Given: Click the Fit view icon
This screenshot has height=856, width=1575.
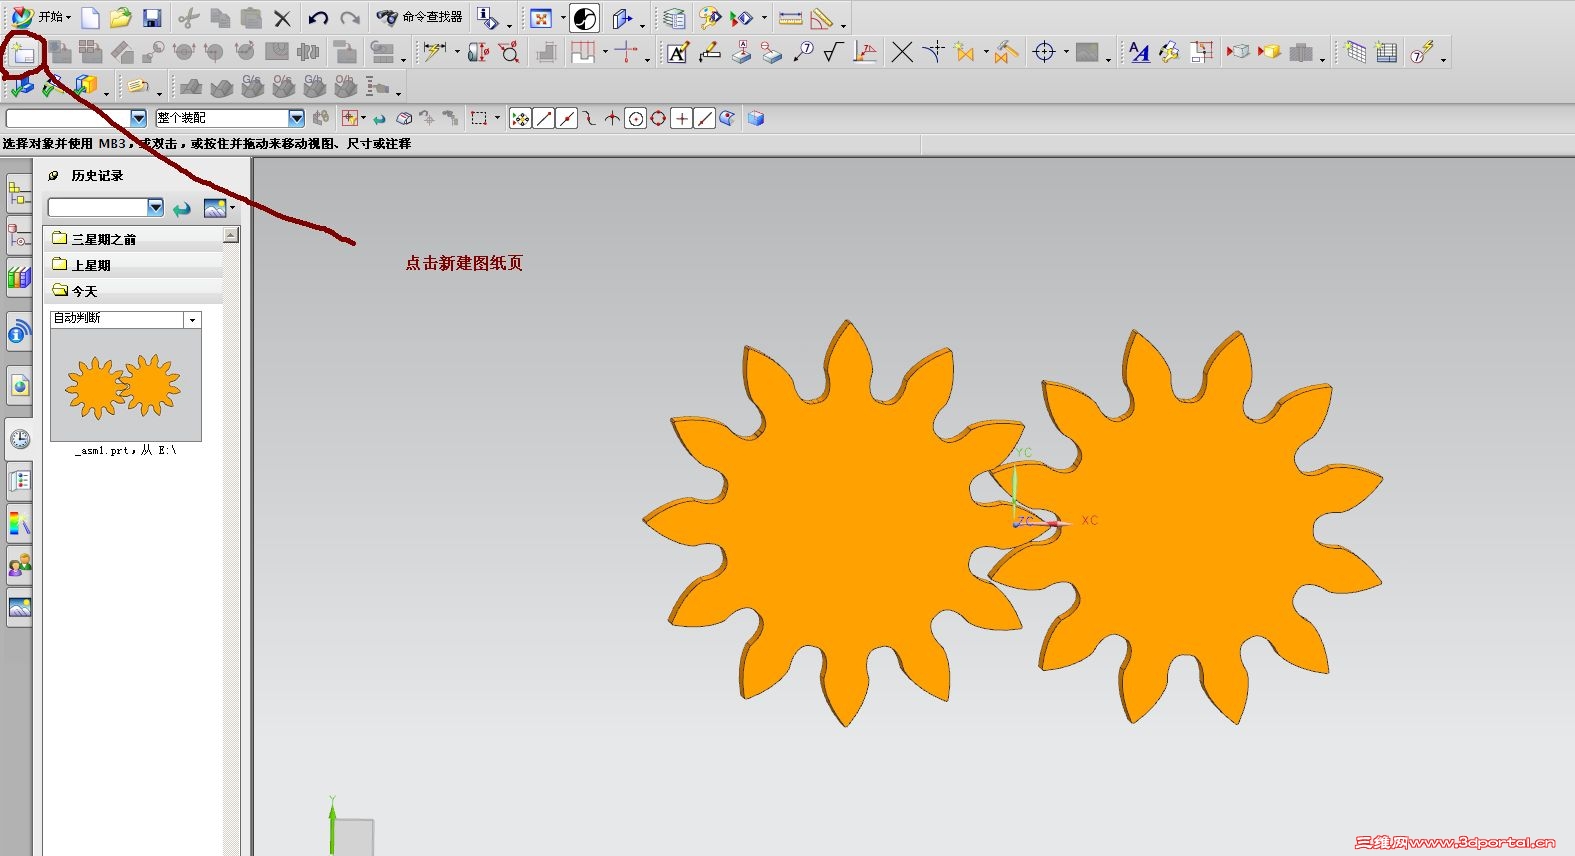Looking at the screenshot, I should [541, 18].
